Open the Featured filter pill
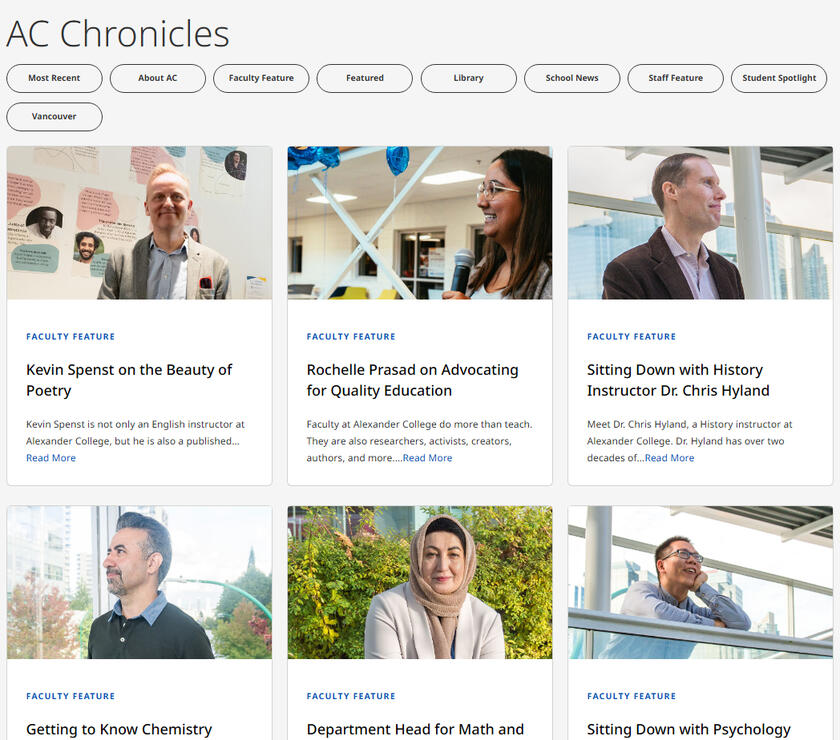The image size is (840, 740). (365, 78)
